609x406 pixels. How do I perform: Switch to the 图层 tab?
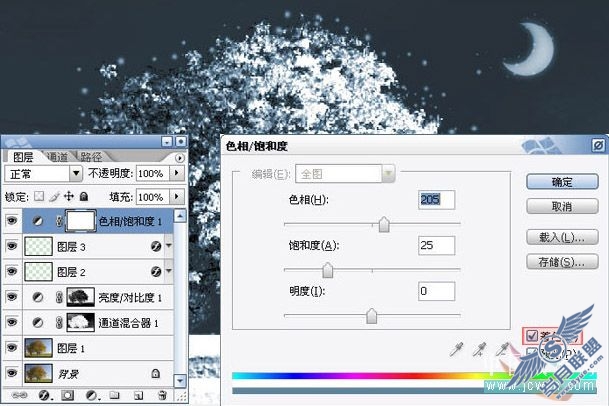click(23, 157)
